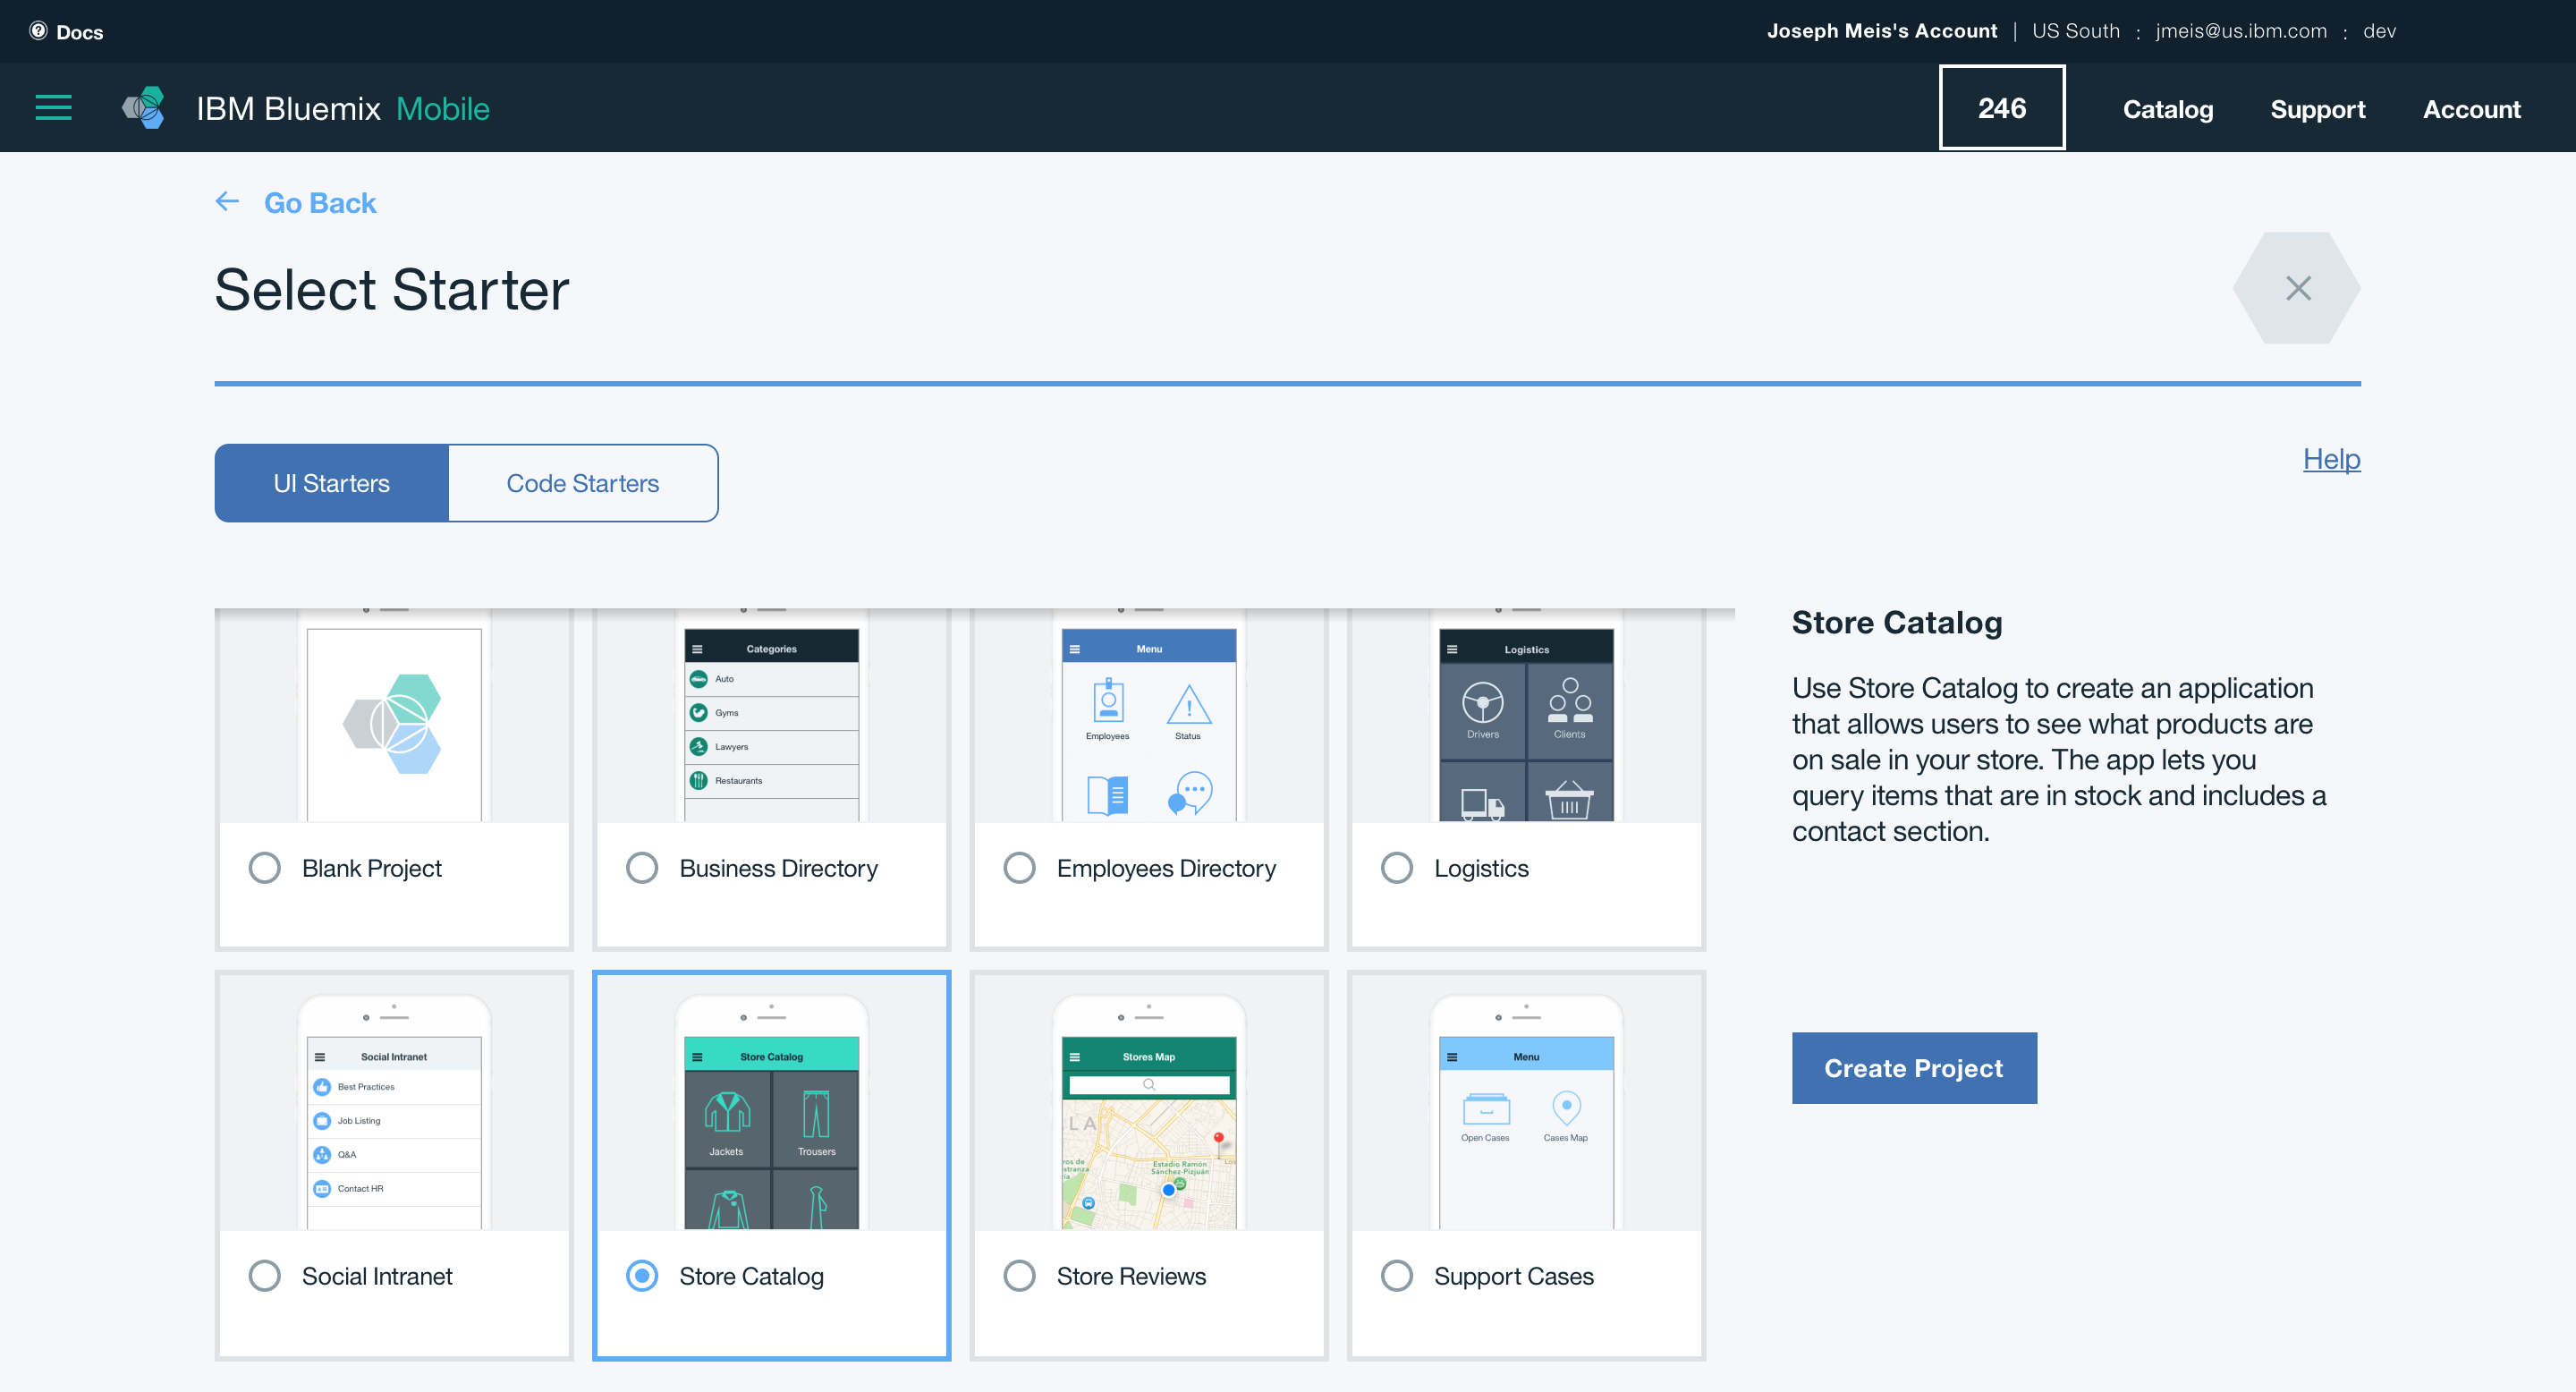Click the Social Intranet preview thumbnail
Image resolution: width=2576 pixels, height=1392 pixels.
coord(394,1110)
